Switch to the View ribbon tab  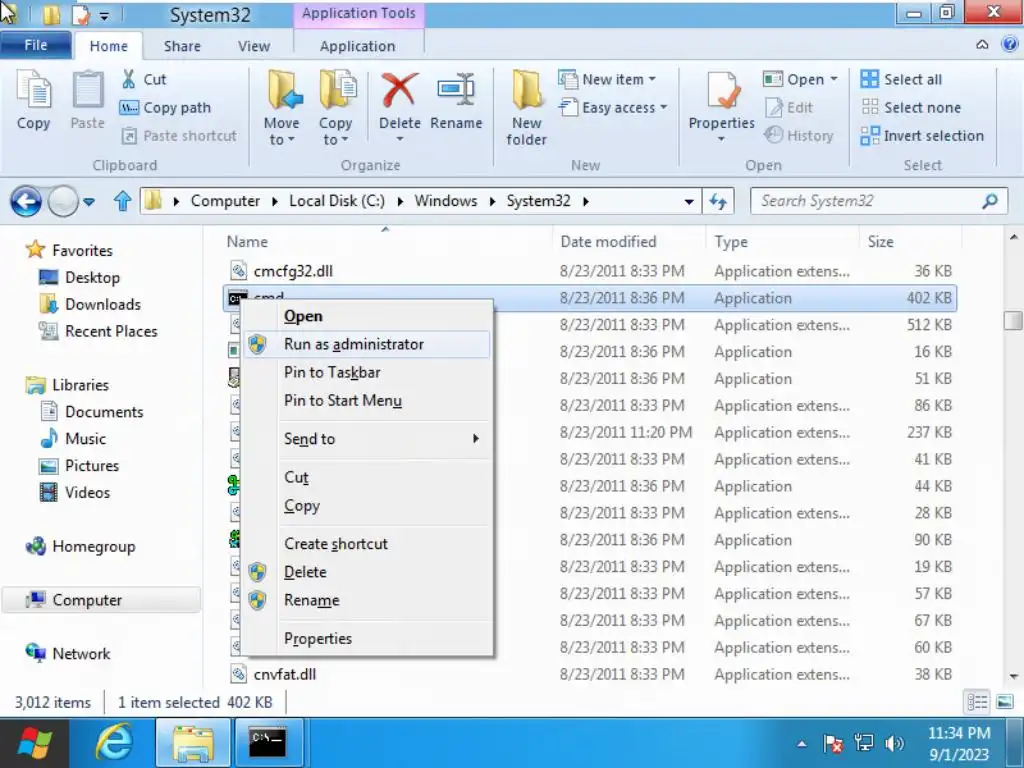pos(253,46)
